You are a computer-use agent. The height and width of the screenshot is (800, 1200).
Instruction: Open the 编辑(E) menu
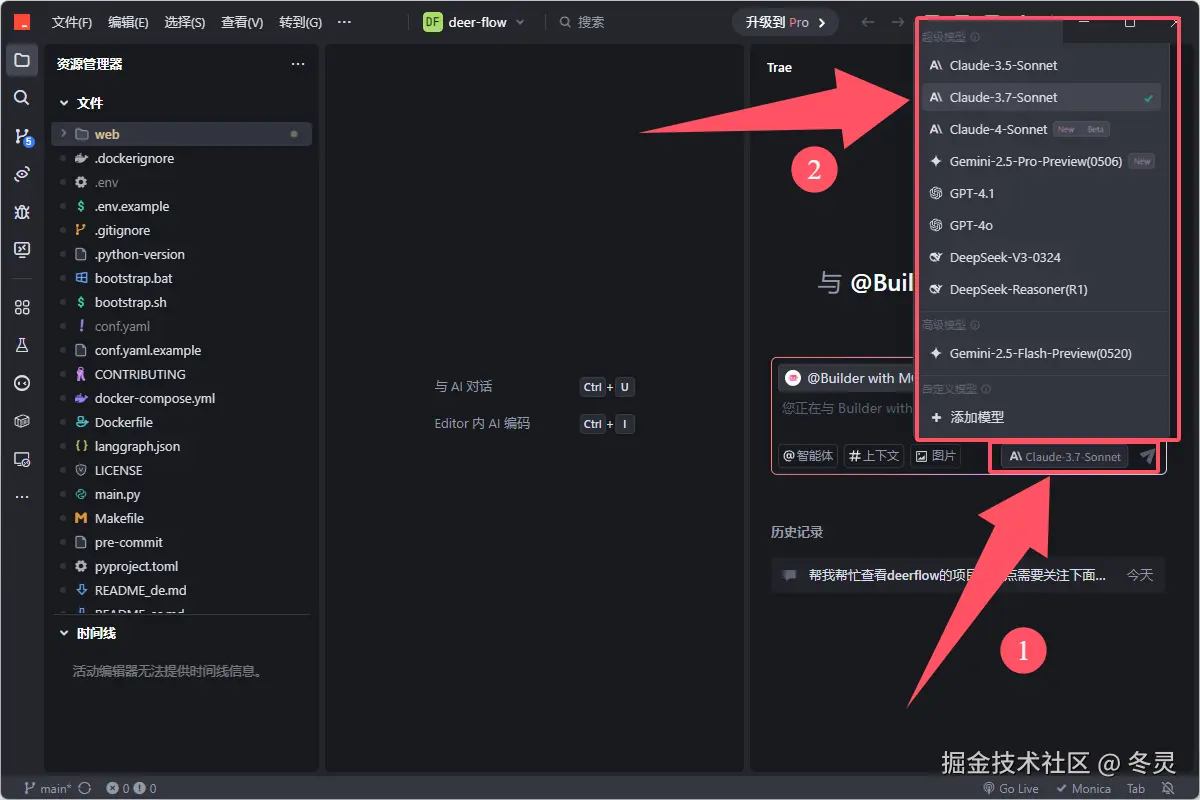pyautogui.click(x=128, y=22)
